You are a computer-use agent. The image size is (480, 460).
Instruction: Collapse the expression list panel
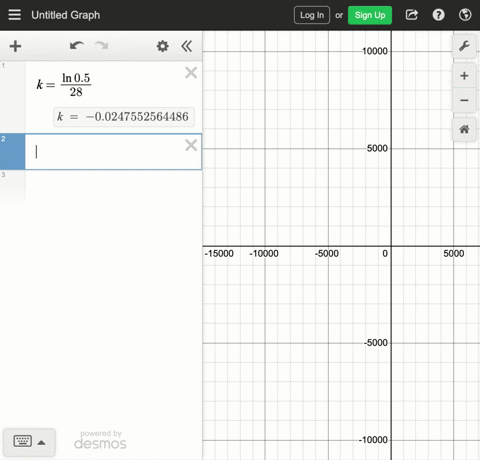[x=187, y=46]
